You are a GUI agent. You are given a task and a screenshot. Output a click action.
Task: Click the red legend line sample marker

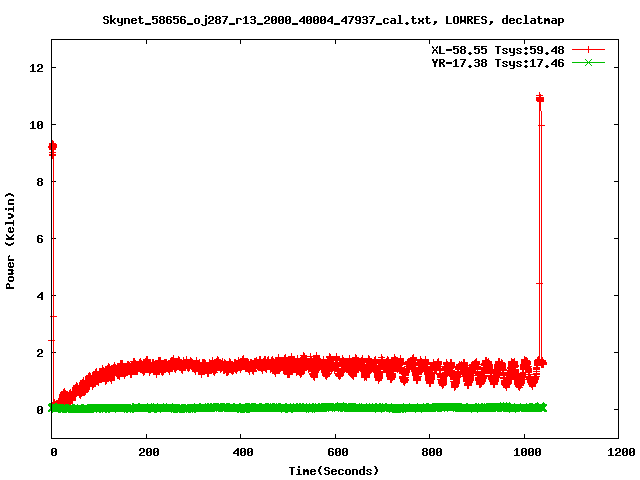tap(588, 50)
